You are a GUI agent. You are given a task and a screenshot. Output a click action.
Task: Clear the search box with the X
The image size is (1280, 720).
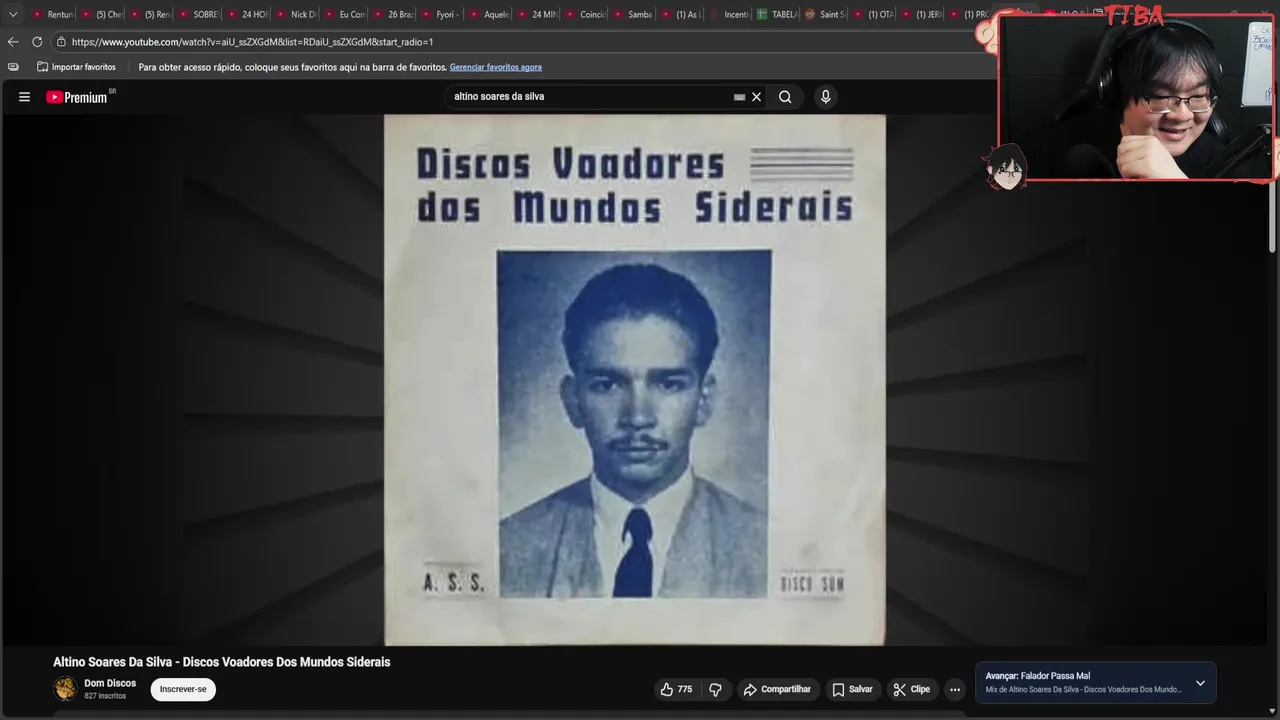[x=757, y=97]
